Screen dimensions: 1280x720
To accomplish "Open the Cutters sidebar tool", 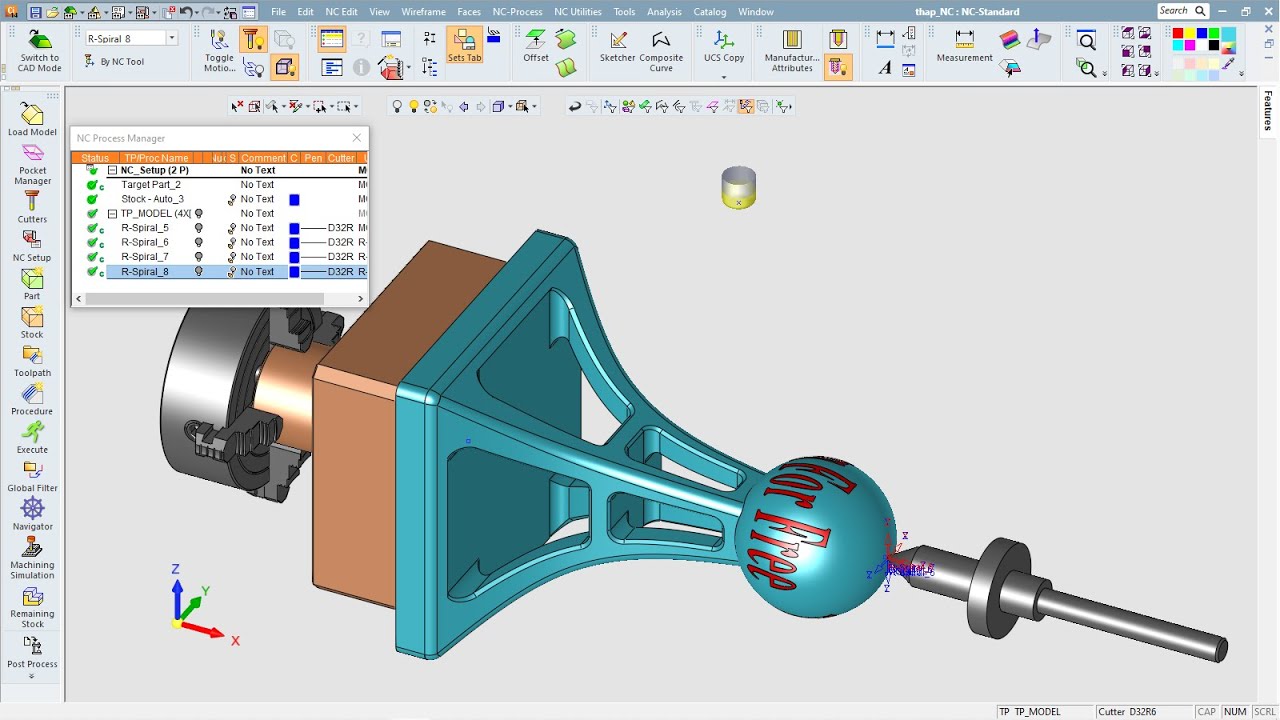I will coord(32,207).
